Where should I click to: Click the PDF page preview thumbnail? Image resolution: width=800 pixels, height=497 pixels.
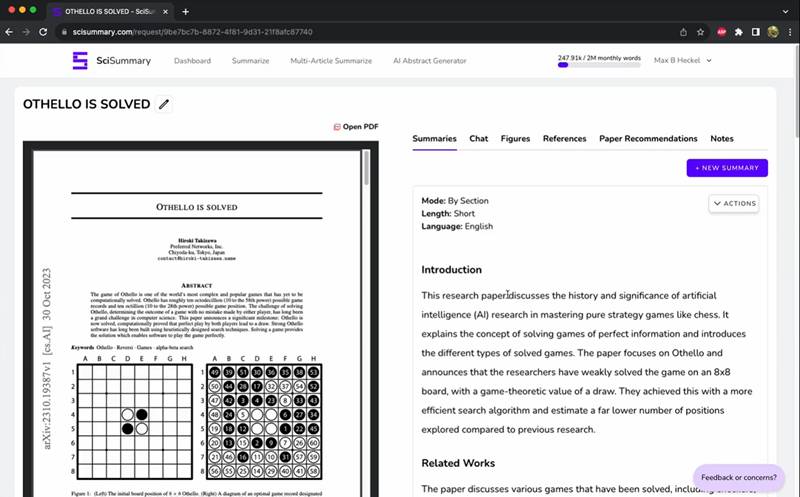(x=196, y=324)
